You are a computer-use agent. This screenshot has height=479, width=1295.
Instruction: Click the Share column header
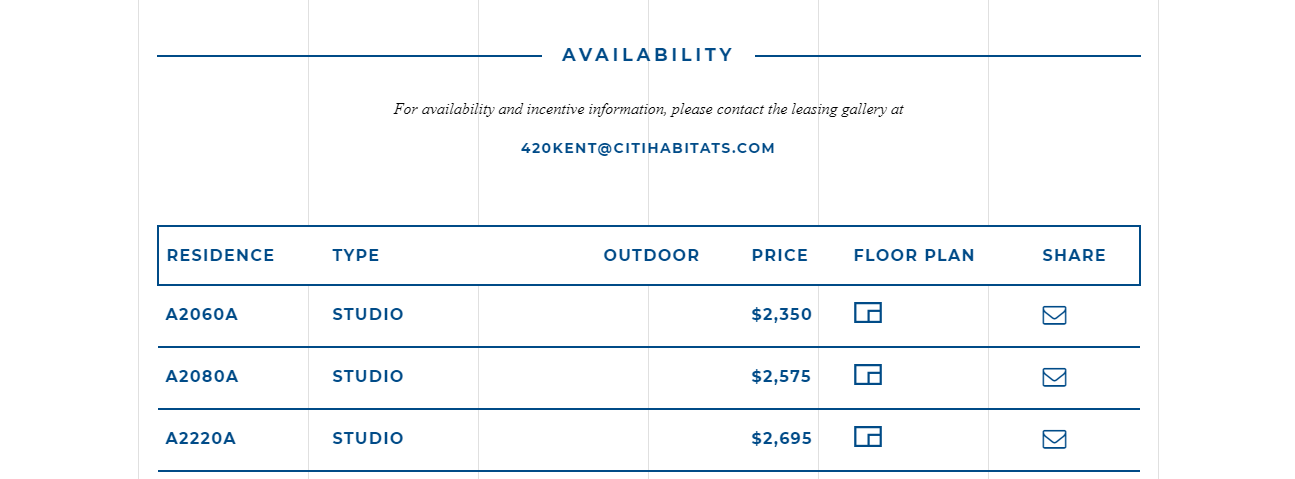(x=1074, y=255)
